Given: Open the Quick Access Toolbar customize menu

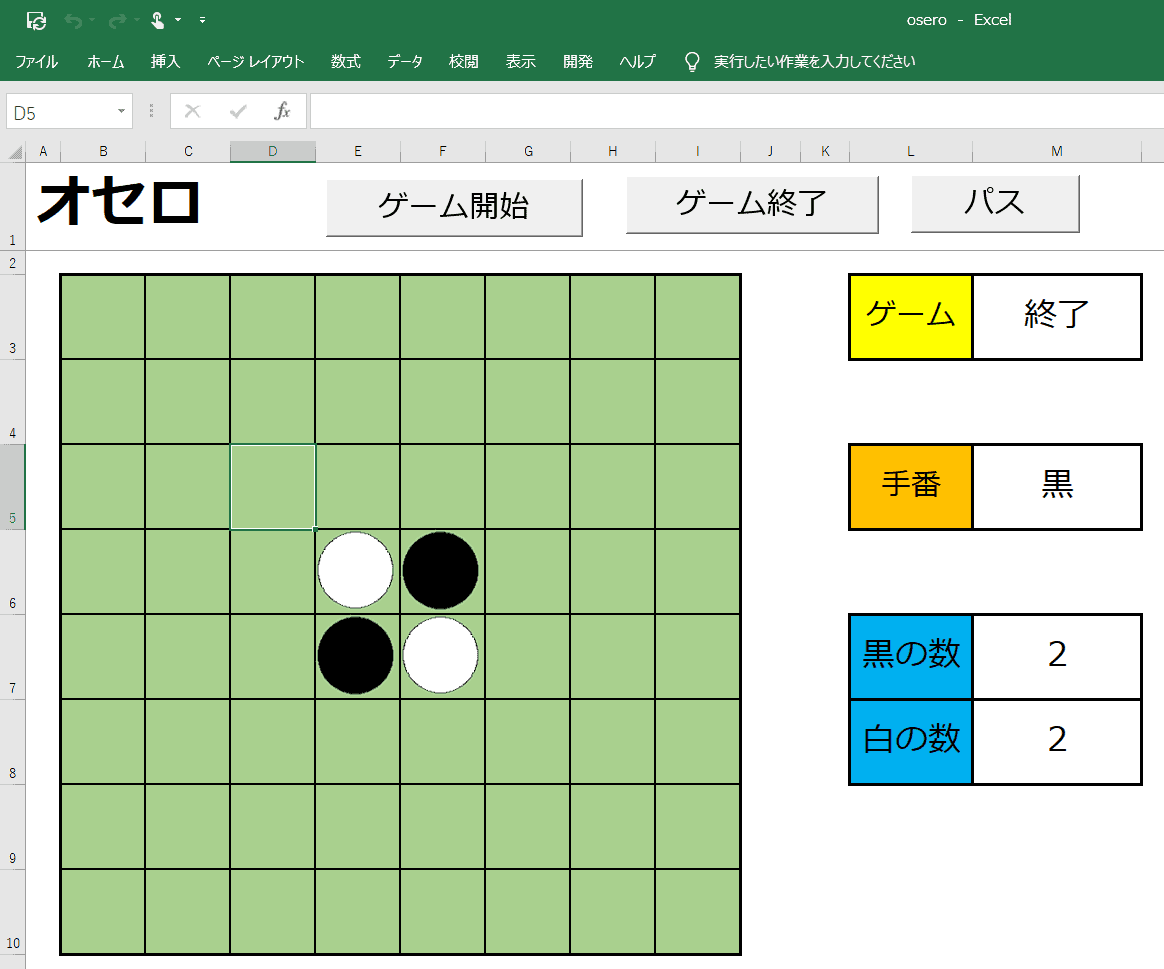Looking at the screenshot, I should 202,20.
